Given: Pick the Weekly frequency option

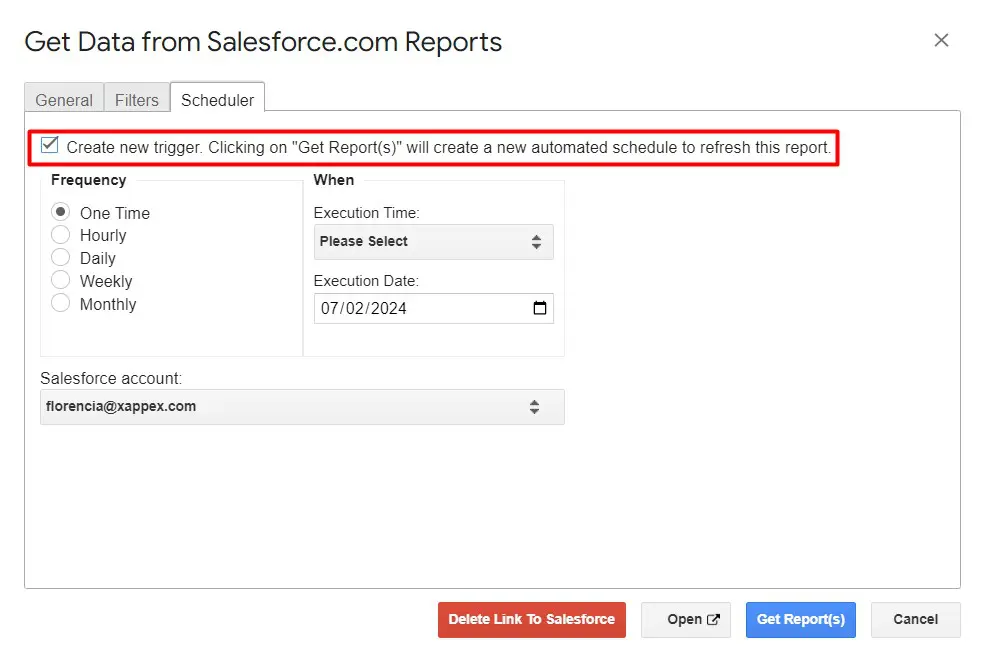Looking at the screenshot, I should click(x=61, y=281).
